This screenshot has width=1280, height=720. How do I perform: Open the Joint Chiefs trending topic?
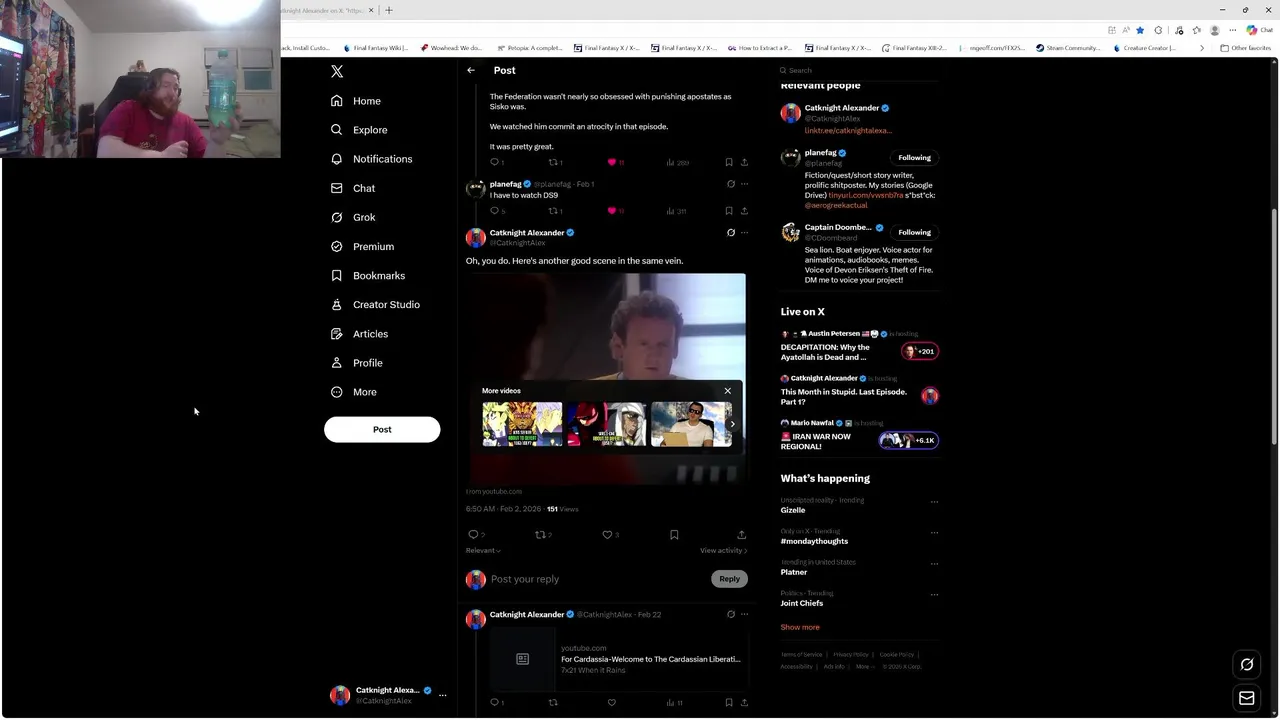tap(802, 604)
